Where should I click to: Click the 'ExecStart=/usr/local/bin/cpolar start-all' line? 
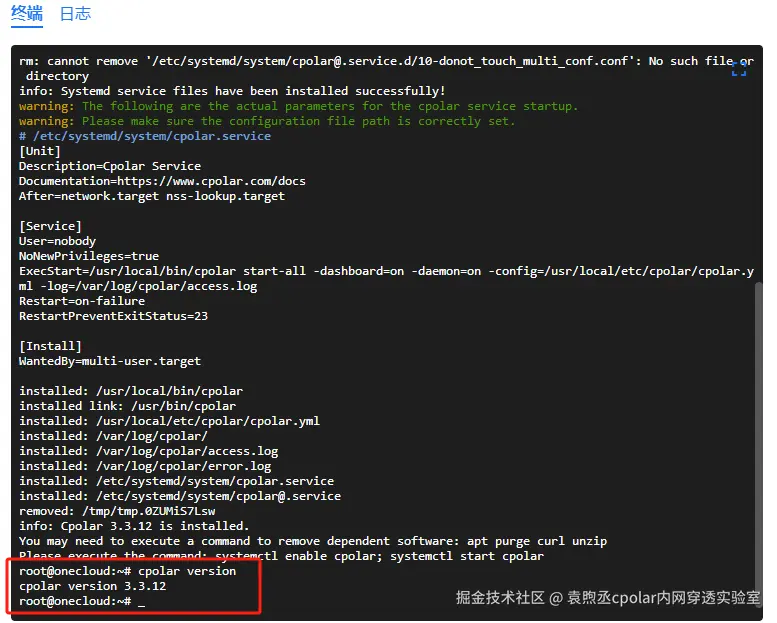pyautogui.click(x=386, y=271)
